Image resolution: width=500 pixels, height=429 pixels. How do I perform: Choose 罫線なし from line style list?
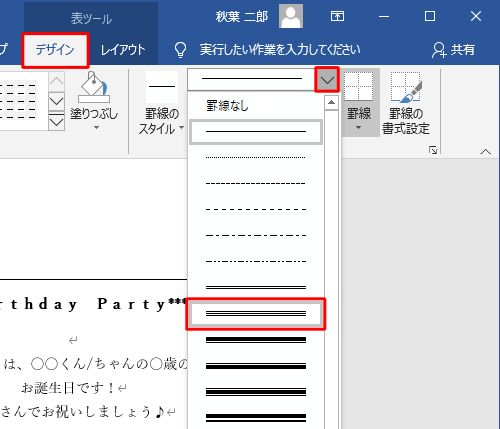click(256, 106)
